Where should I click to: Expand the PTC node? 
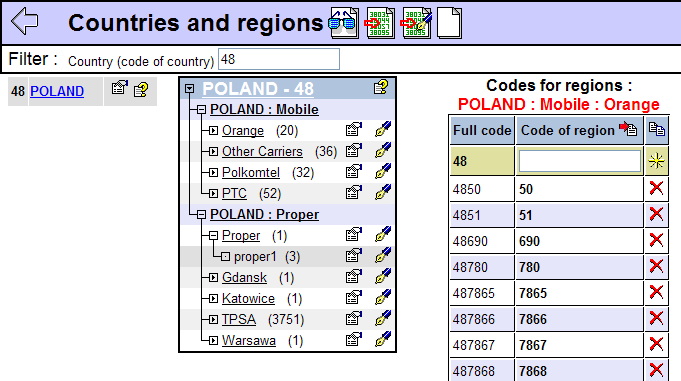coord(213,193)
